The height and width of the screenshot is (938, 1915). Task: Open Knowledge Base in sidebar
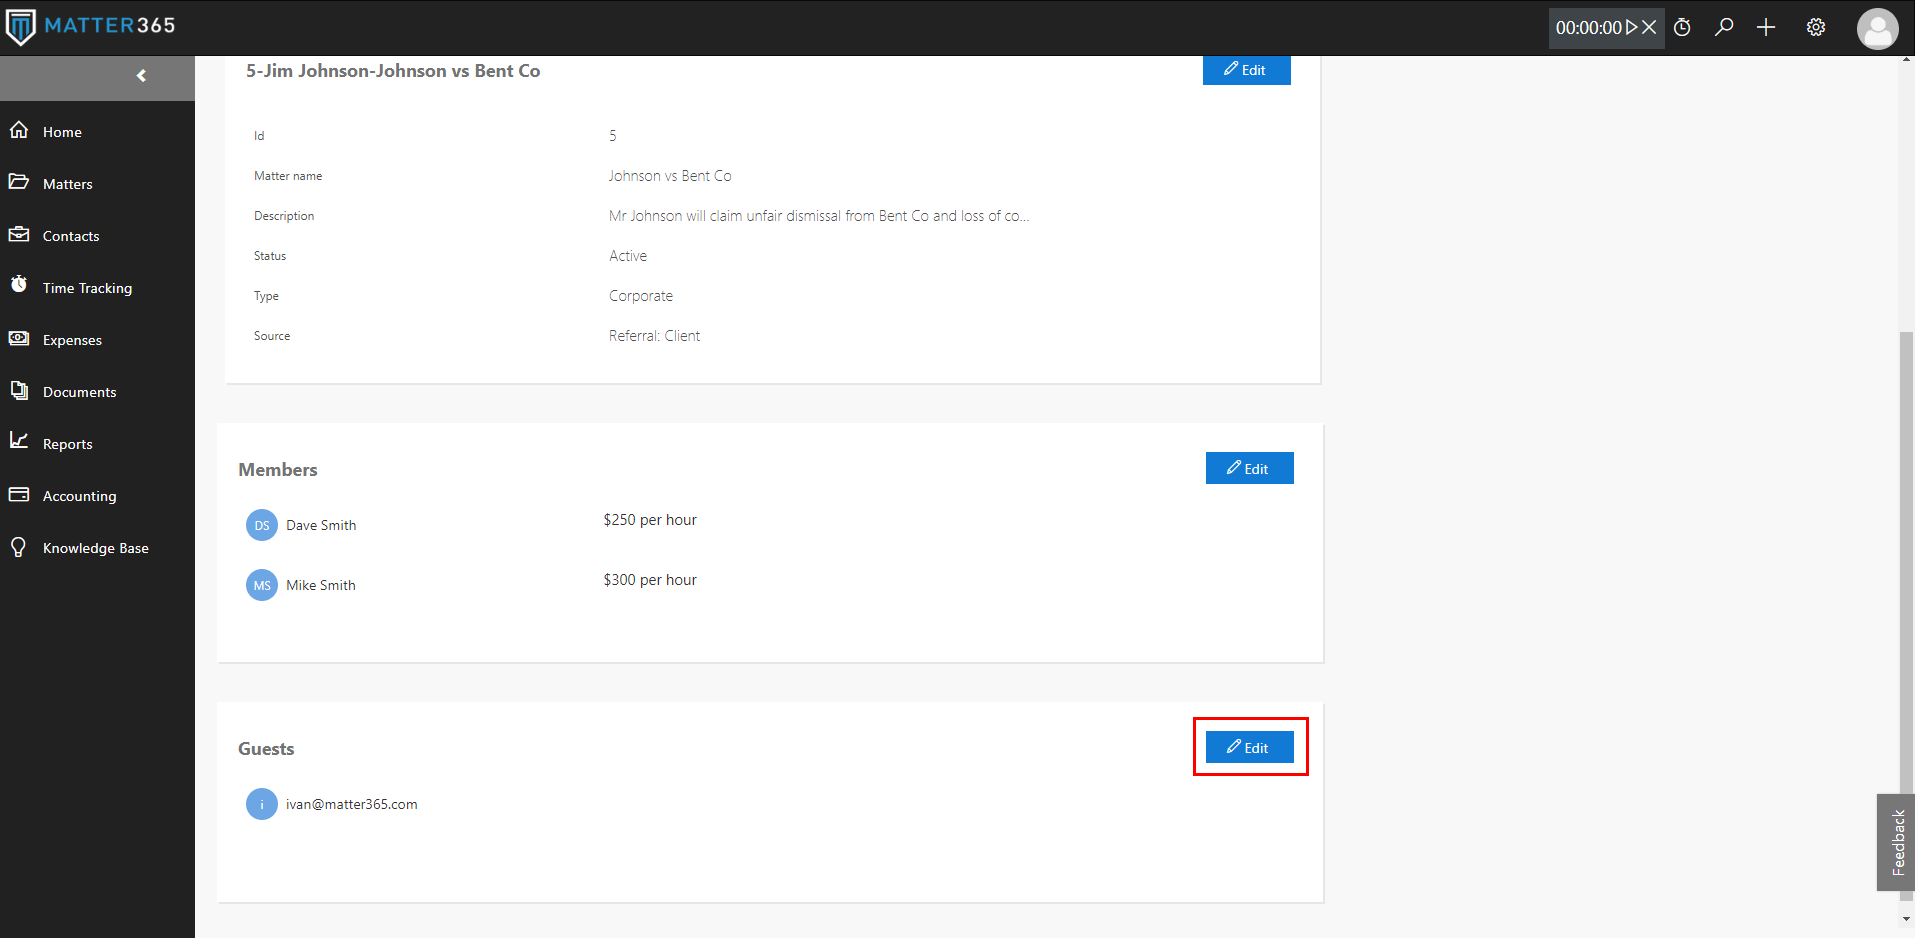97,548
